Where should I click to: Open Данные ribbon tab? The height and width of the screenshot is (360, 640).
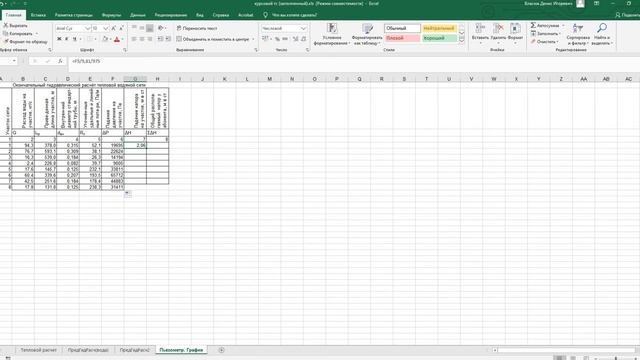138,15
